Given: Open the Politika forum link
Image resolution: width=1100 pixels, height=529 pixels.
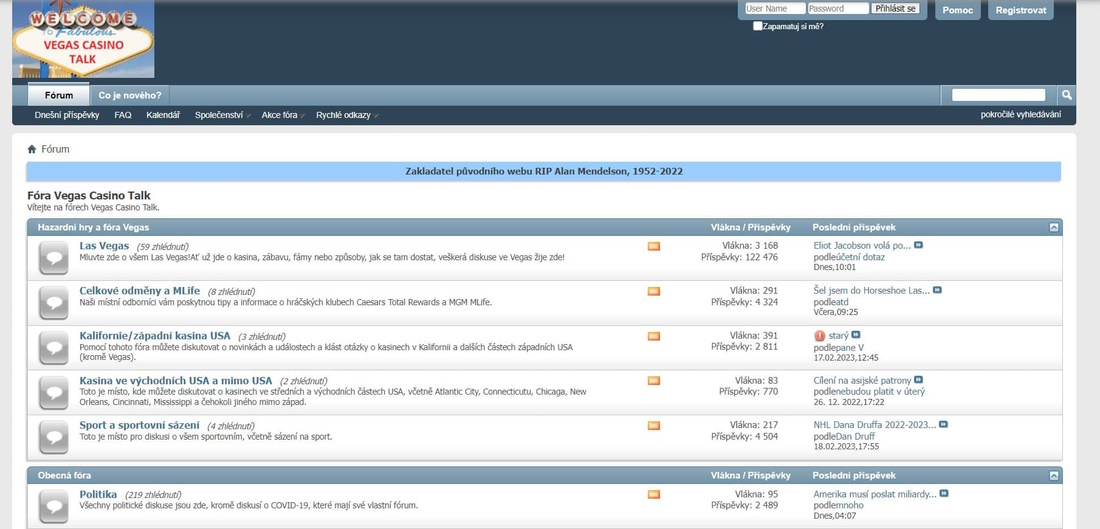Looking at the screenshot, I should coord(98,495).
